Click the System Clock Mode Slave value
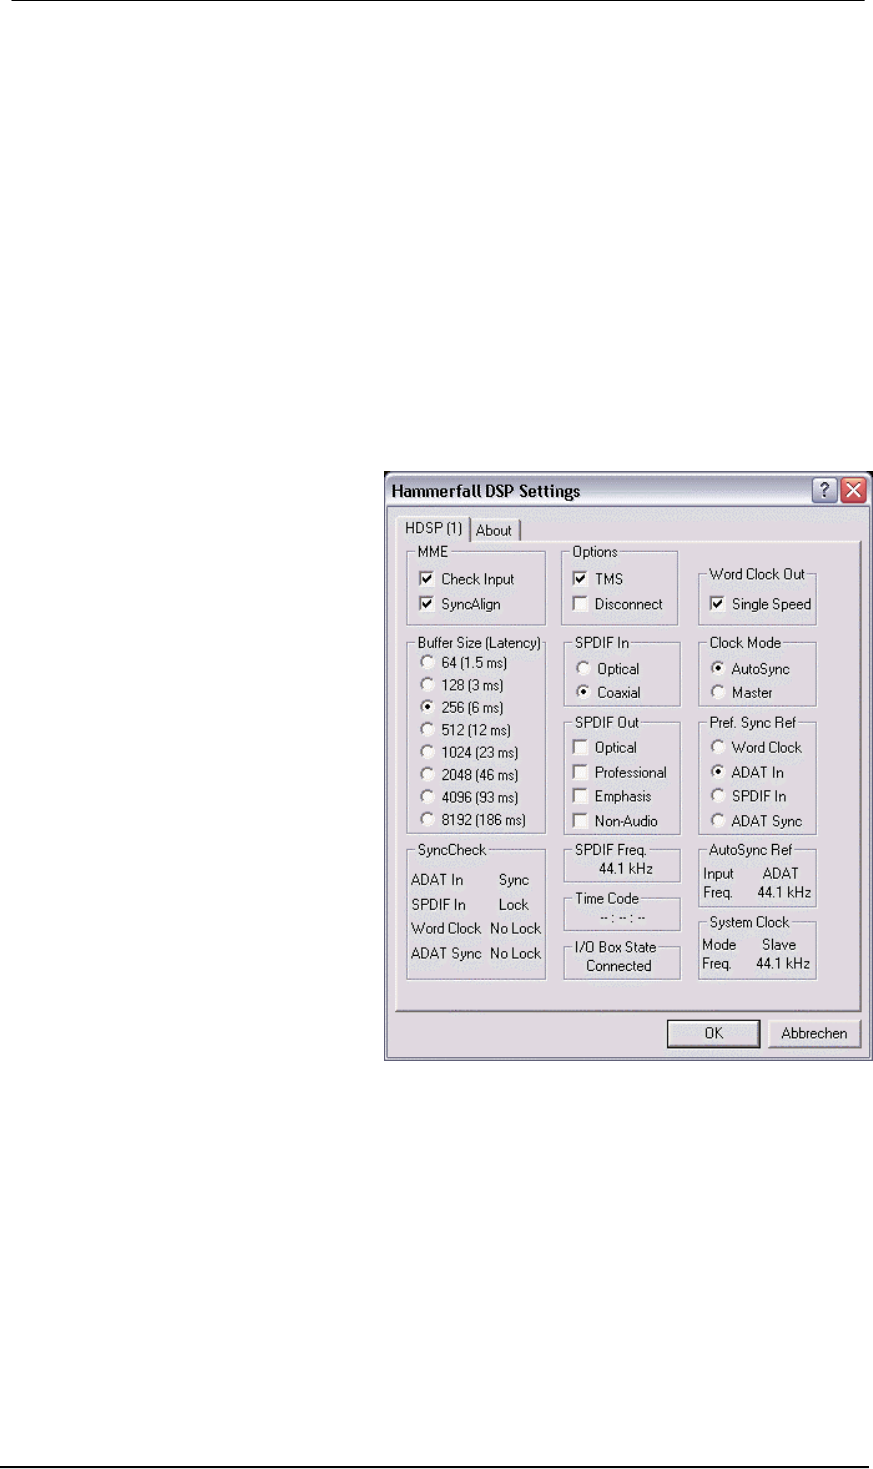 (779, 944)
